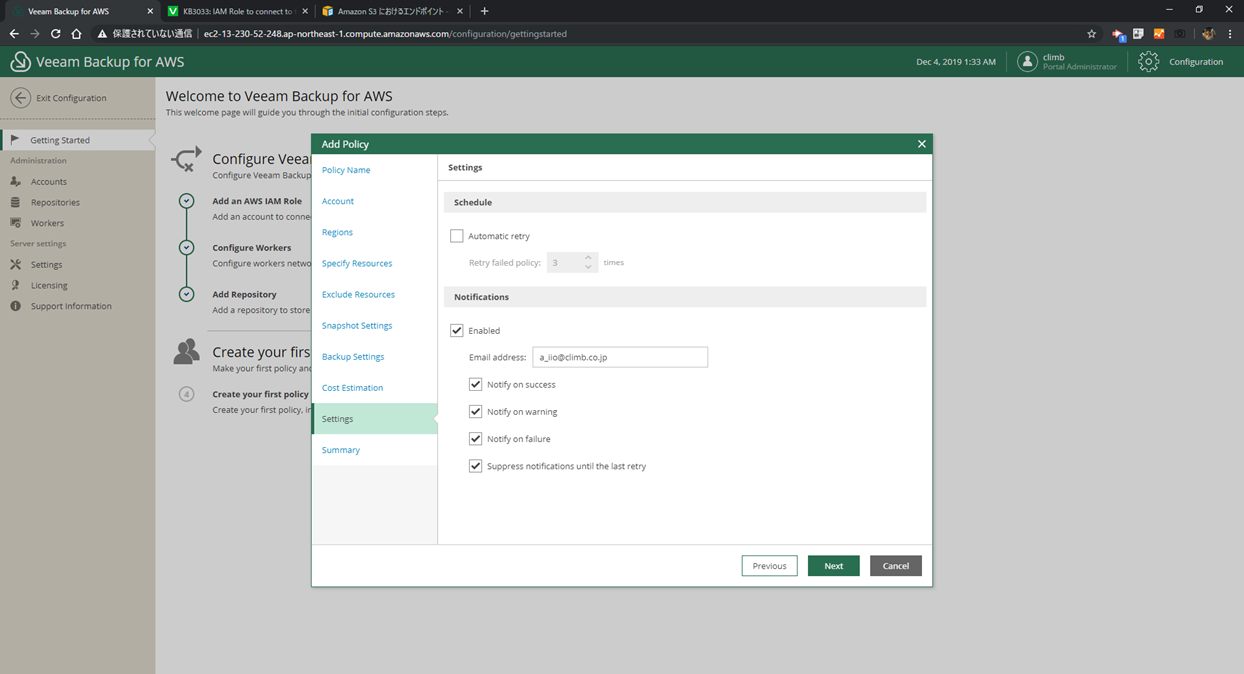Reload the current page
The image size is (1244, 674).
click(x=56, y=34)
